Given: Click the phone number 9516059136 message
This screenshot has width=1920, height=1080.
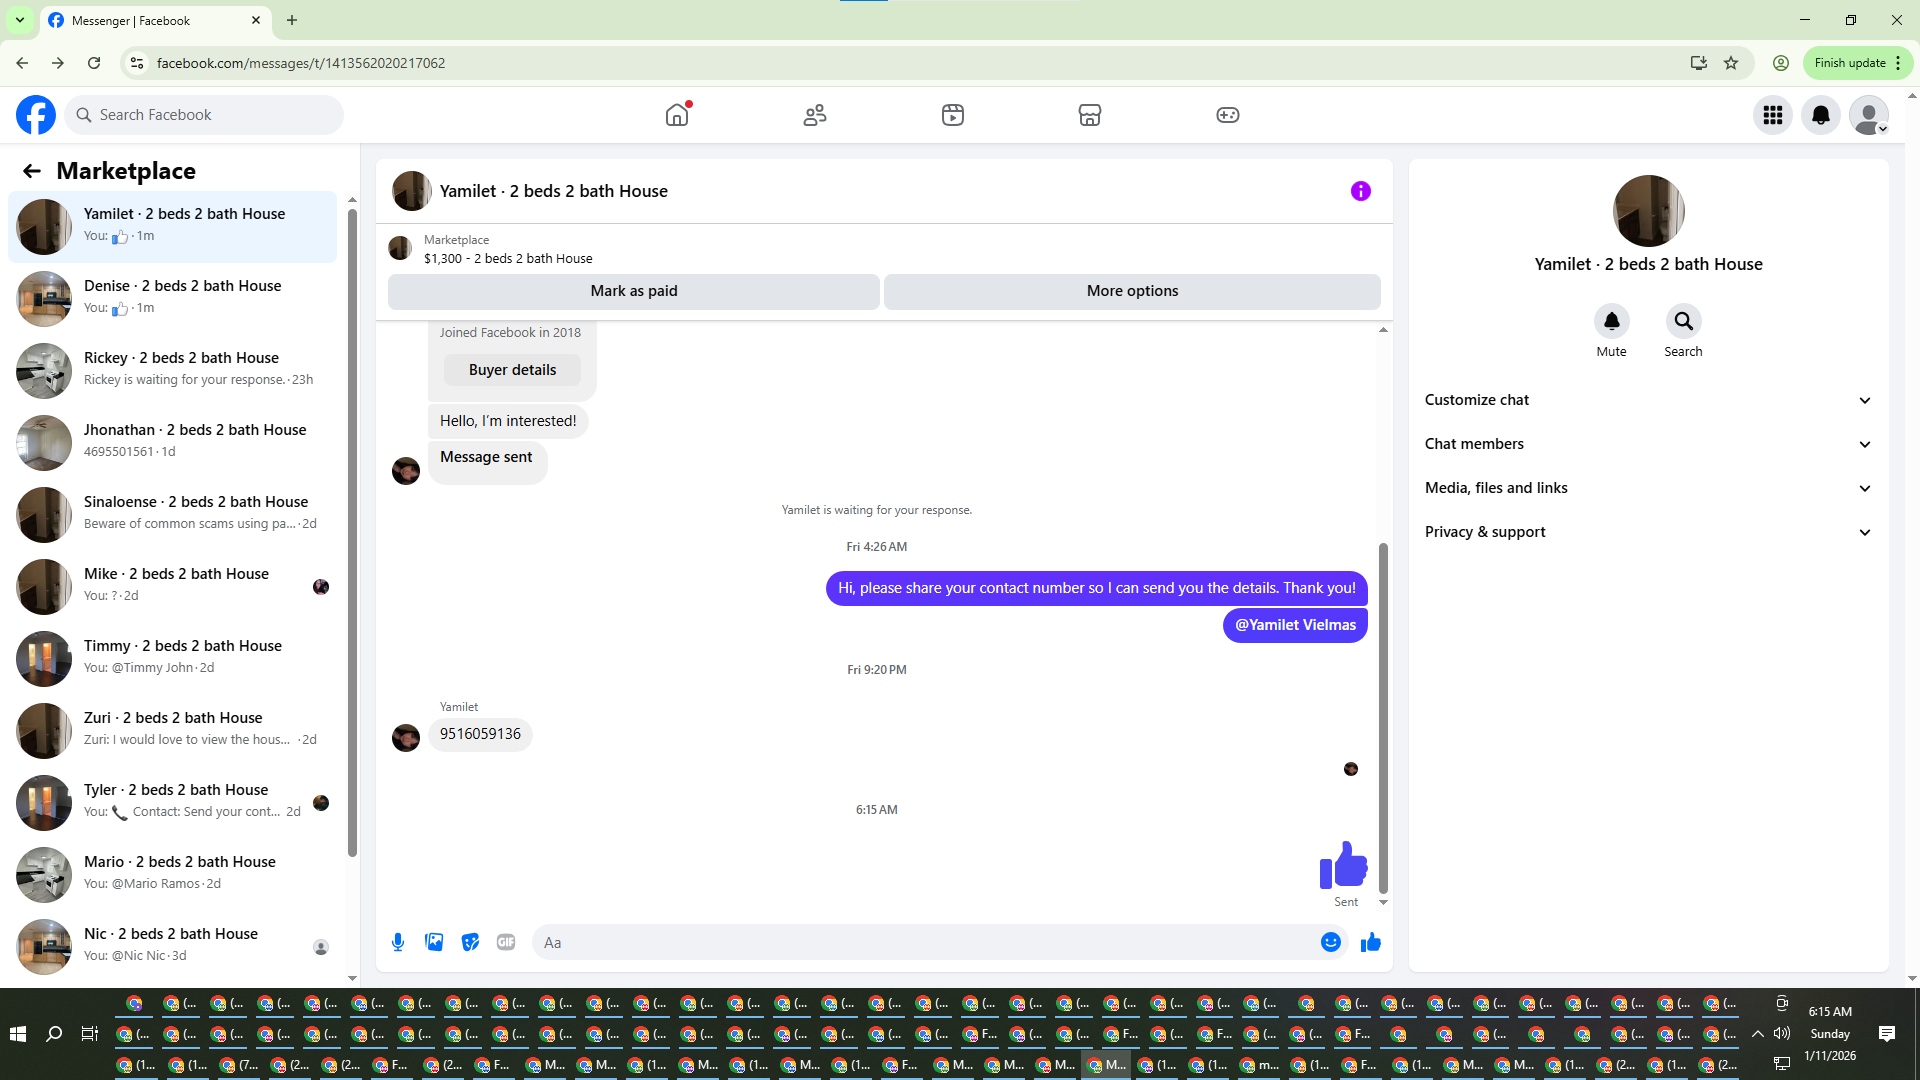Looking at the screenshot, I should (480, 734).
